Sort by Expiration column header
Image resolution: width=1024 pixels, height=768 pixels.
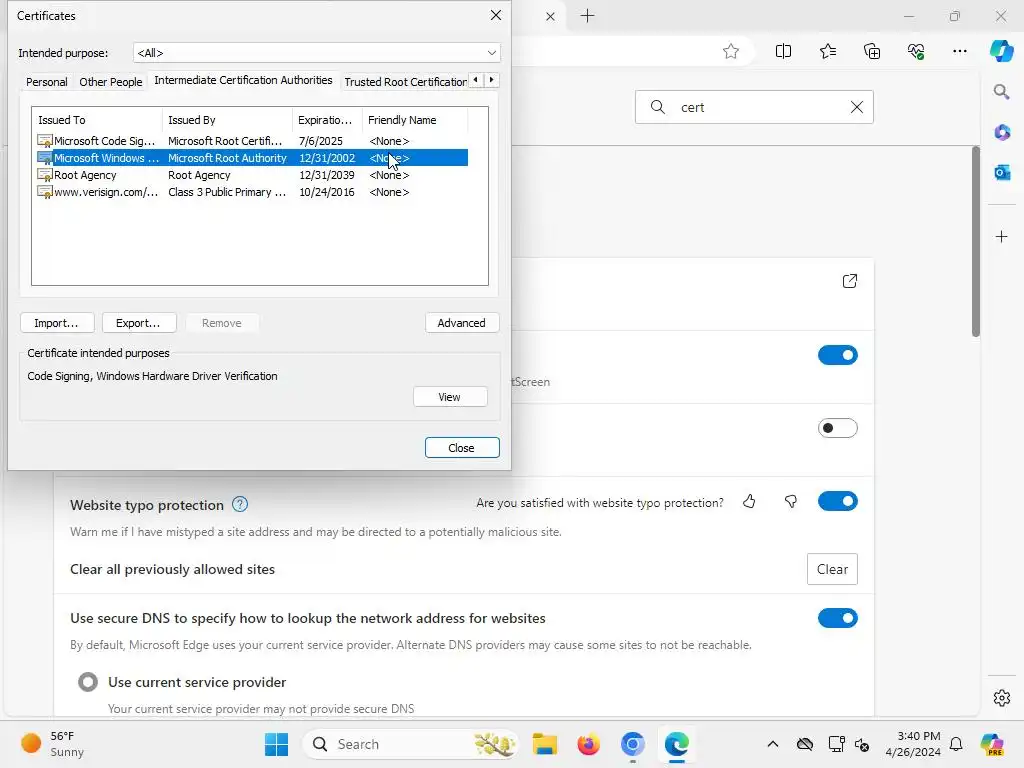pos(327,120)
